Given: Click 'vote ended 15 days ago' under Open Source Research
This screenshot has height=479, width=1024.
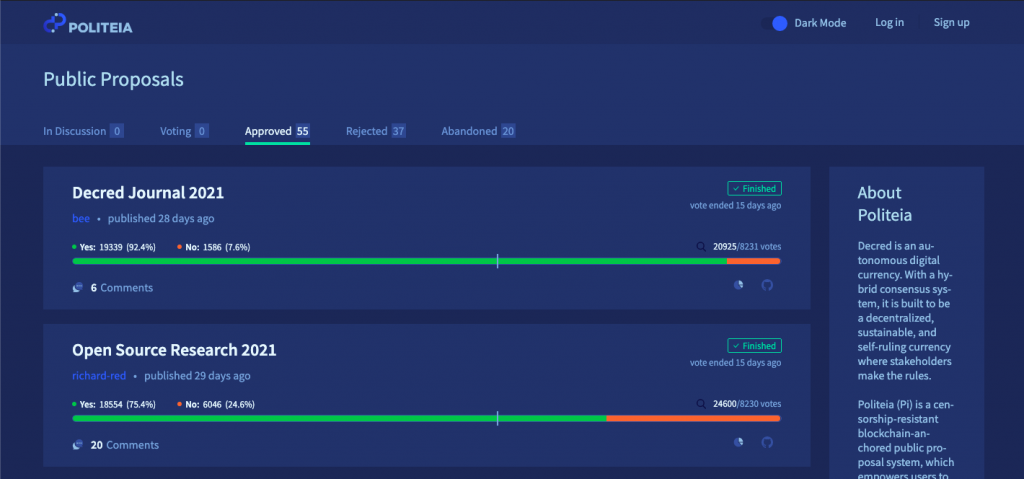Looking at the screenshot, I should [735, 363].
